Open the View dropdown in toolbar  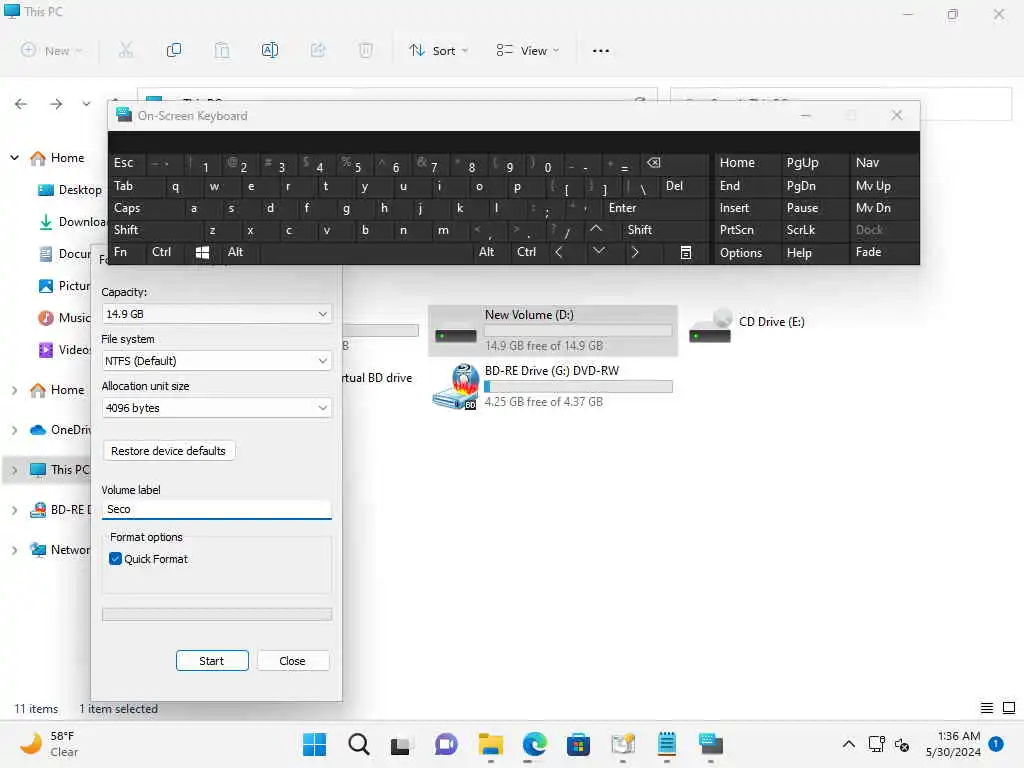click(528, 50)
